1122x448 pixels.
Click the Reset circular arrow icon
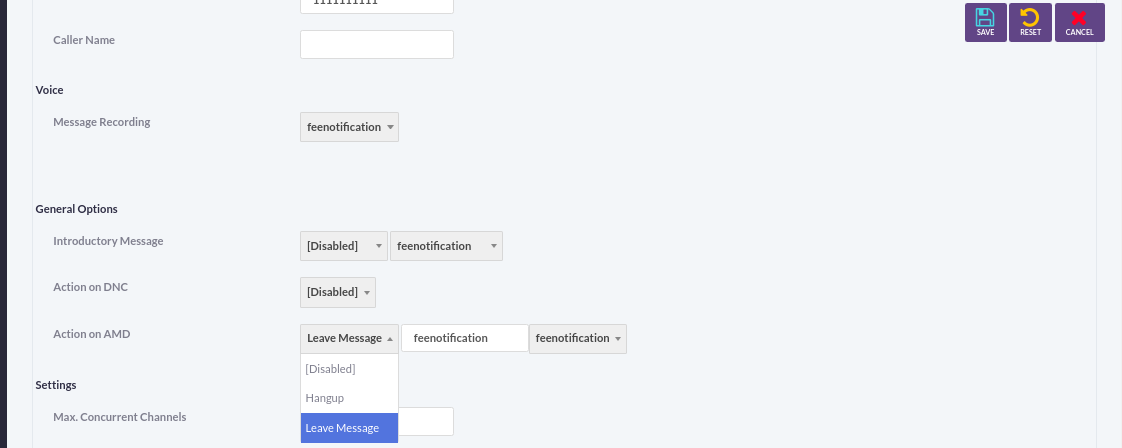(x=1030, y=17)
